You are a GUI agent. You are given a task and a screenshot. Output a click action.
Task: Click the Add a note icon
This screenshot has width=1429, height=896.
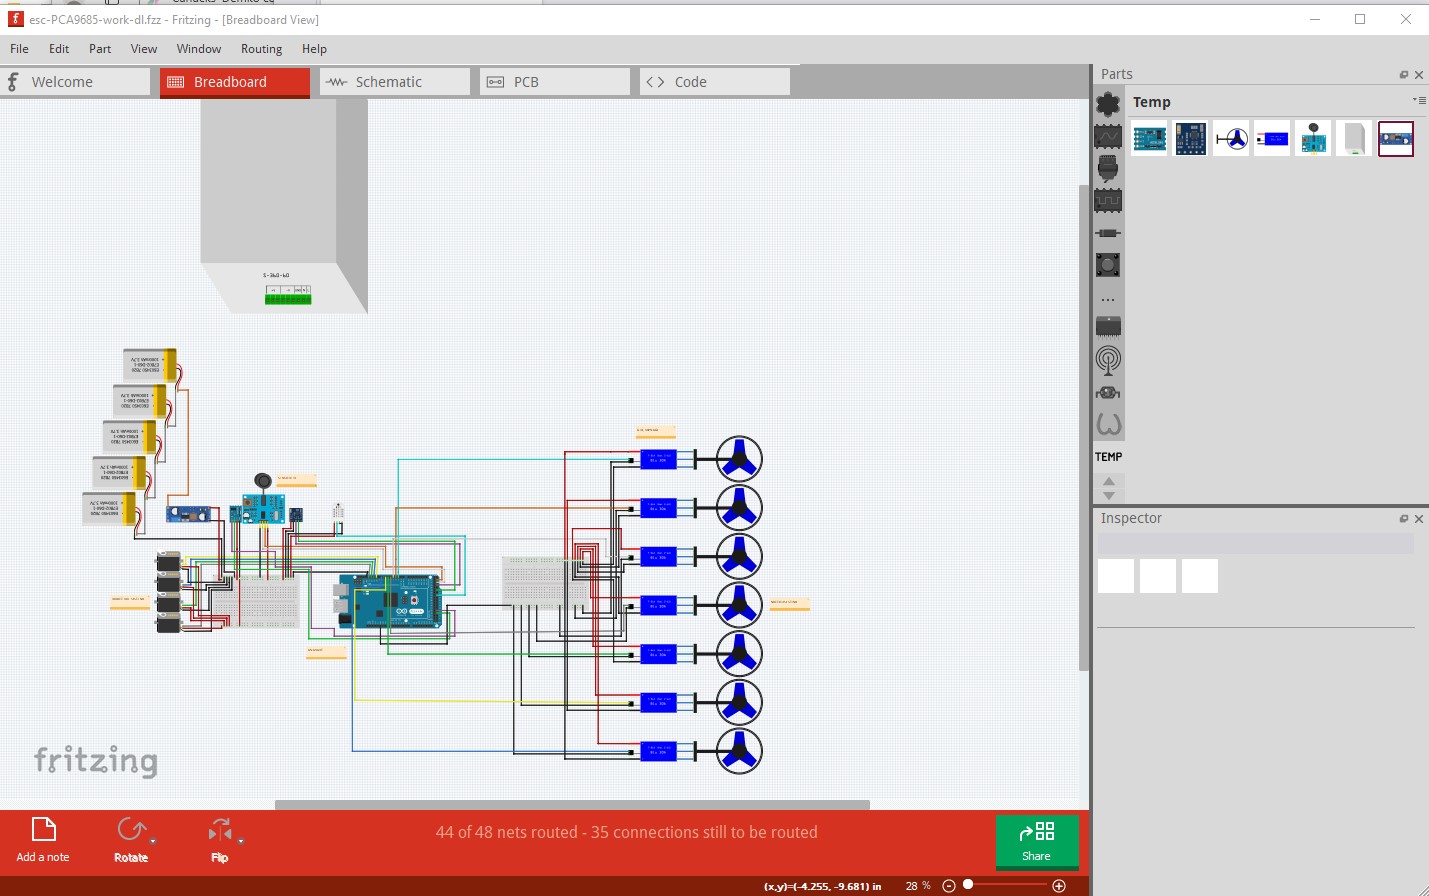click(x=44, y=829)
